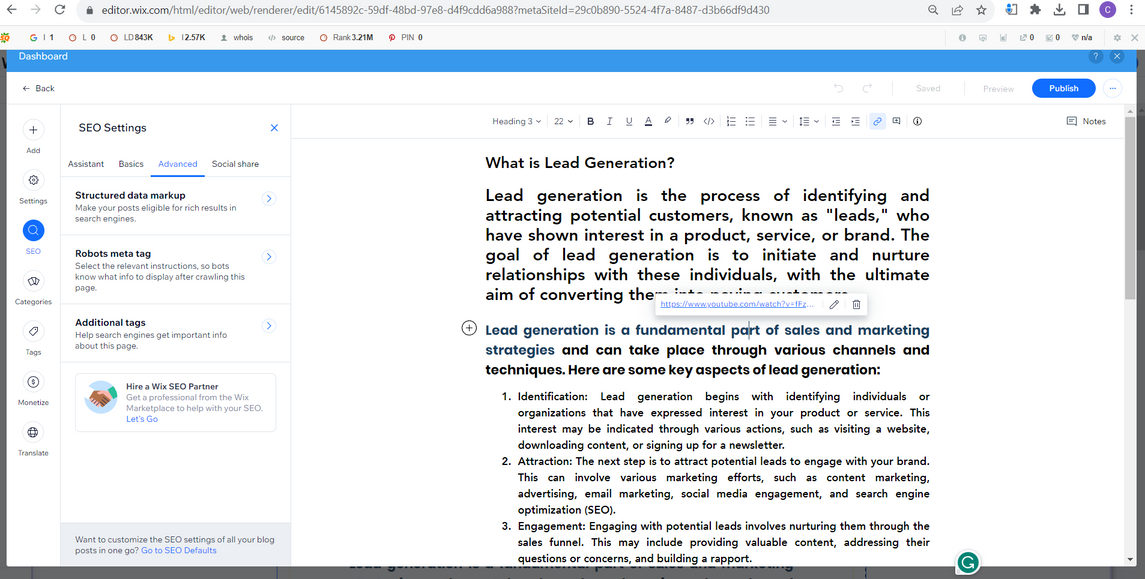Open Chrome downloads

tap(1060, 10)
